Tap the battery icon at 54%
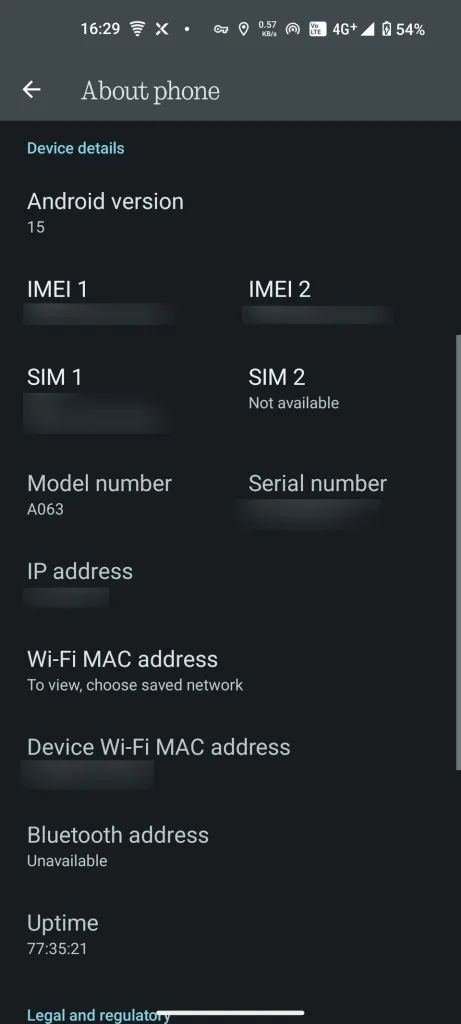Viewport: 461px width, 1024px height. pyautogui.click(x=386, y=29)
